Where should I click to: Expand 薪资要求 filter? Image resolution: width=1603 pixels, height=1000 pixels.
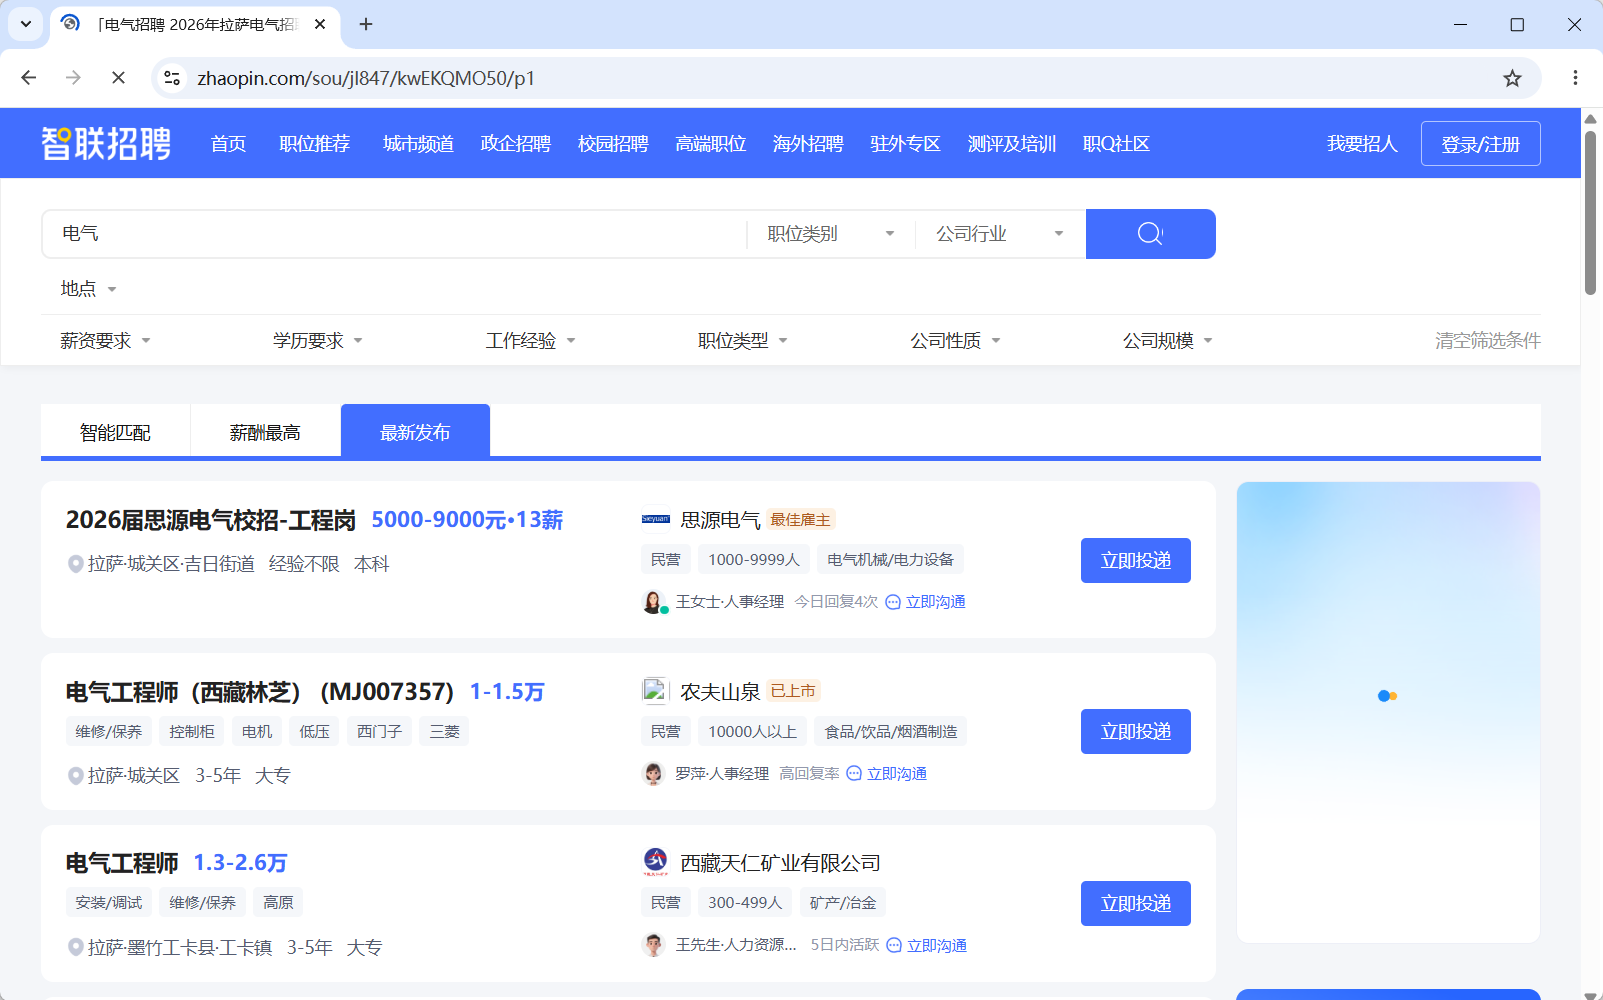click(x=105, y=341)
